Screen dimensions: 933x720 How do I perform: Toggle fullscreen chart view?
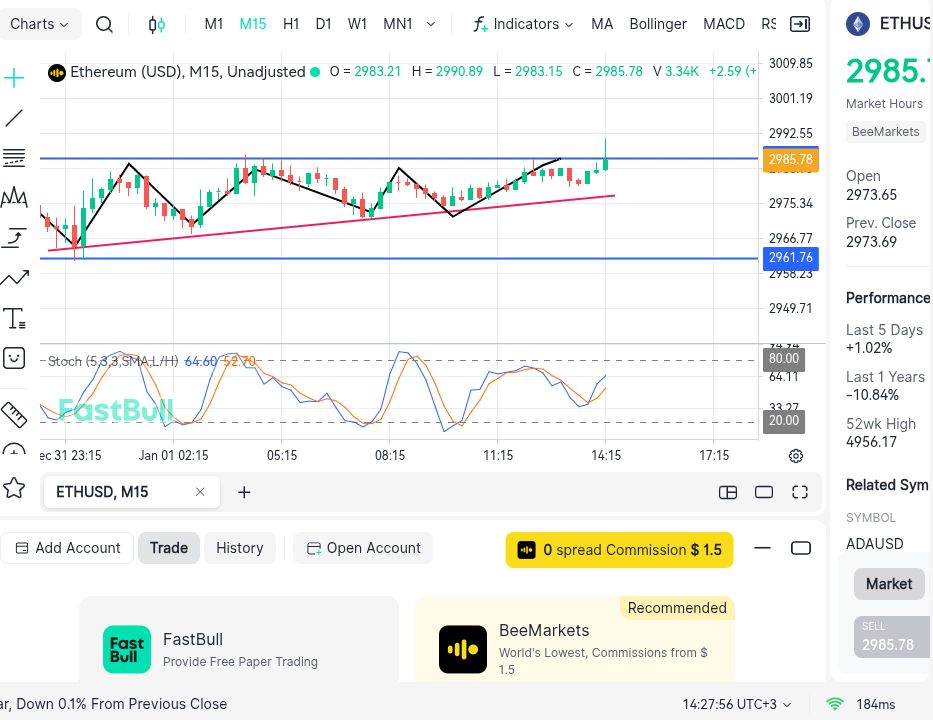coord(800,492)
